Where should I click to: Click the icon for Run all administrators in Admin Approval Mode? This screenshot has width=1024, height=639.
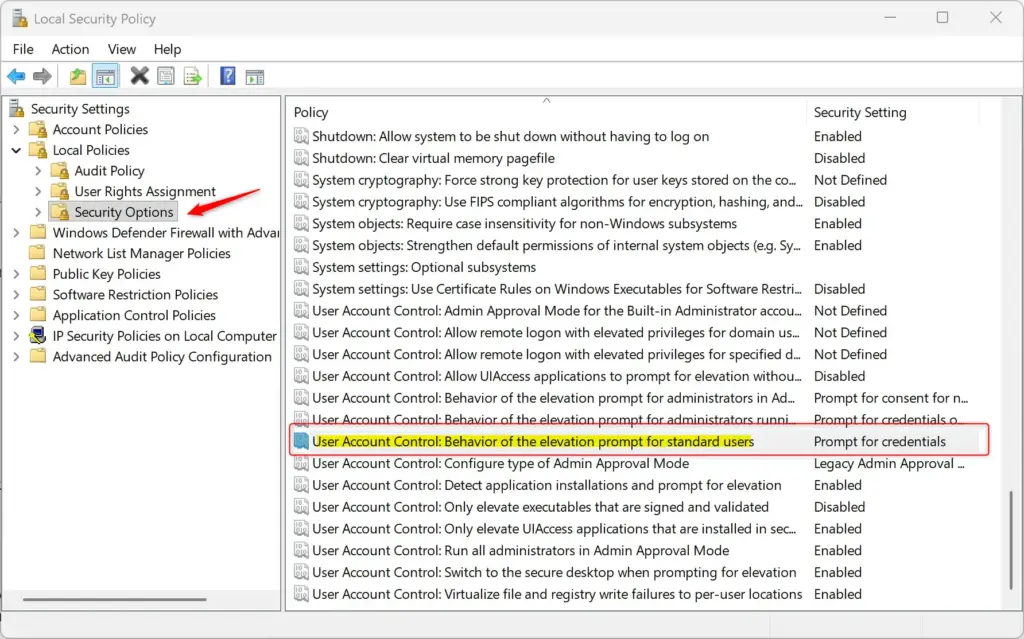tap(301, 550)
